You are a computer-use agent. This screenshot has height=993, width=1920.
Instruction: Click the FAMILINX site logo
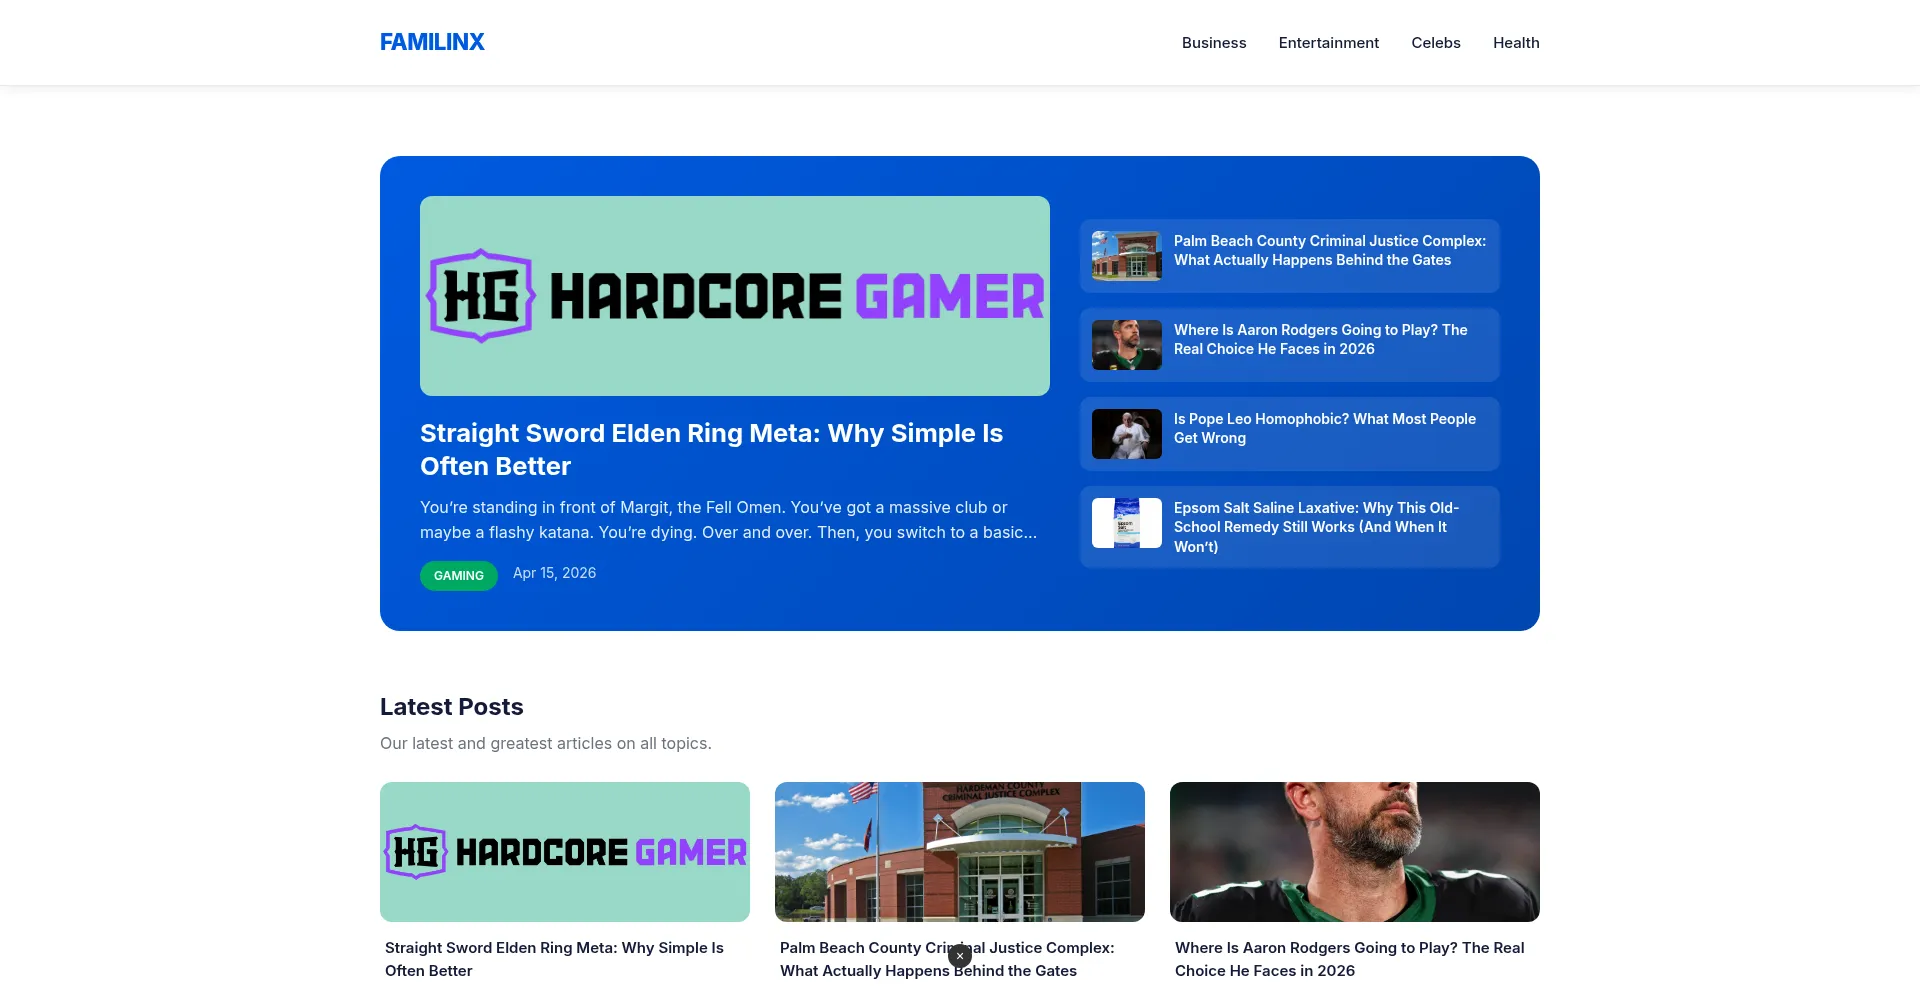432,42
